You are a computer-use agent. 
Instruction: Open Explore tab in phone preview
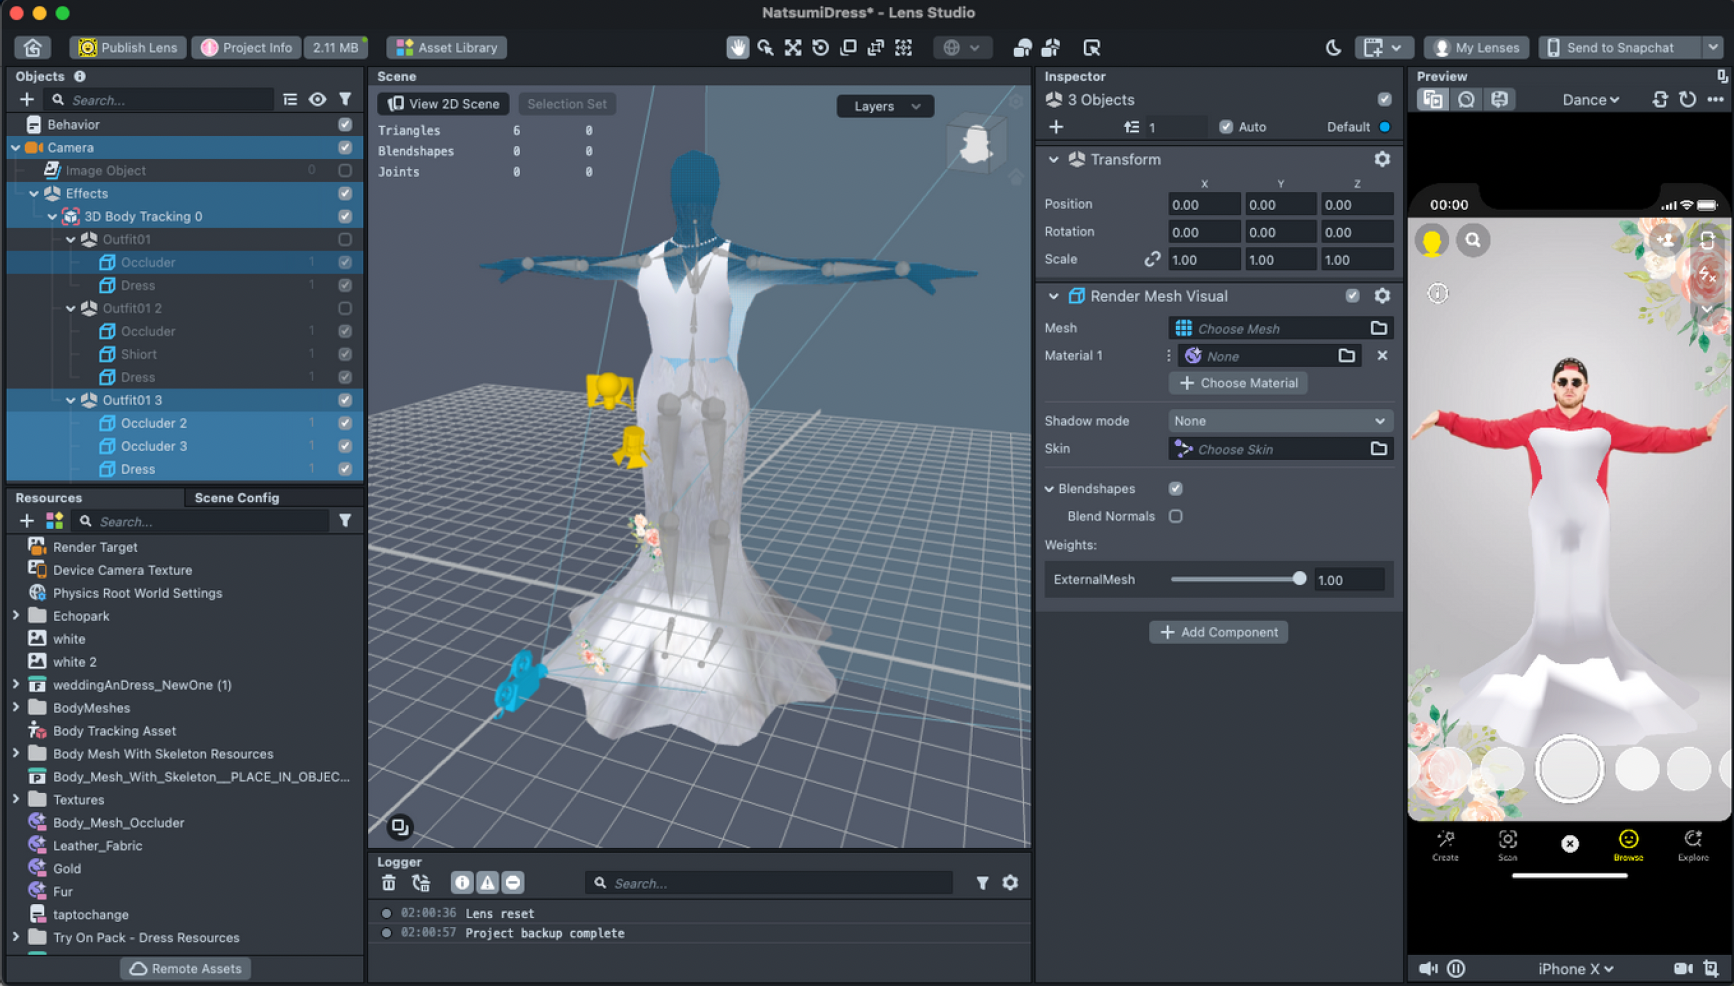pos(1693,845)
